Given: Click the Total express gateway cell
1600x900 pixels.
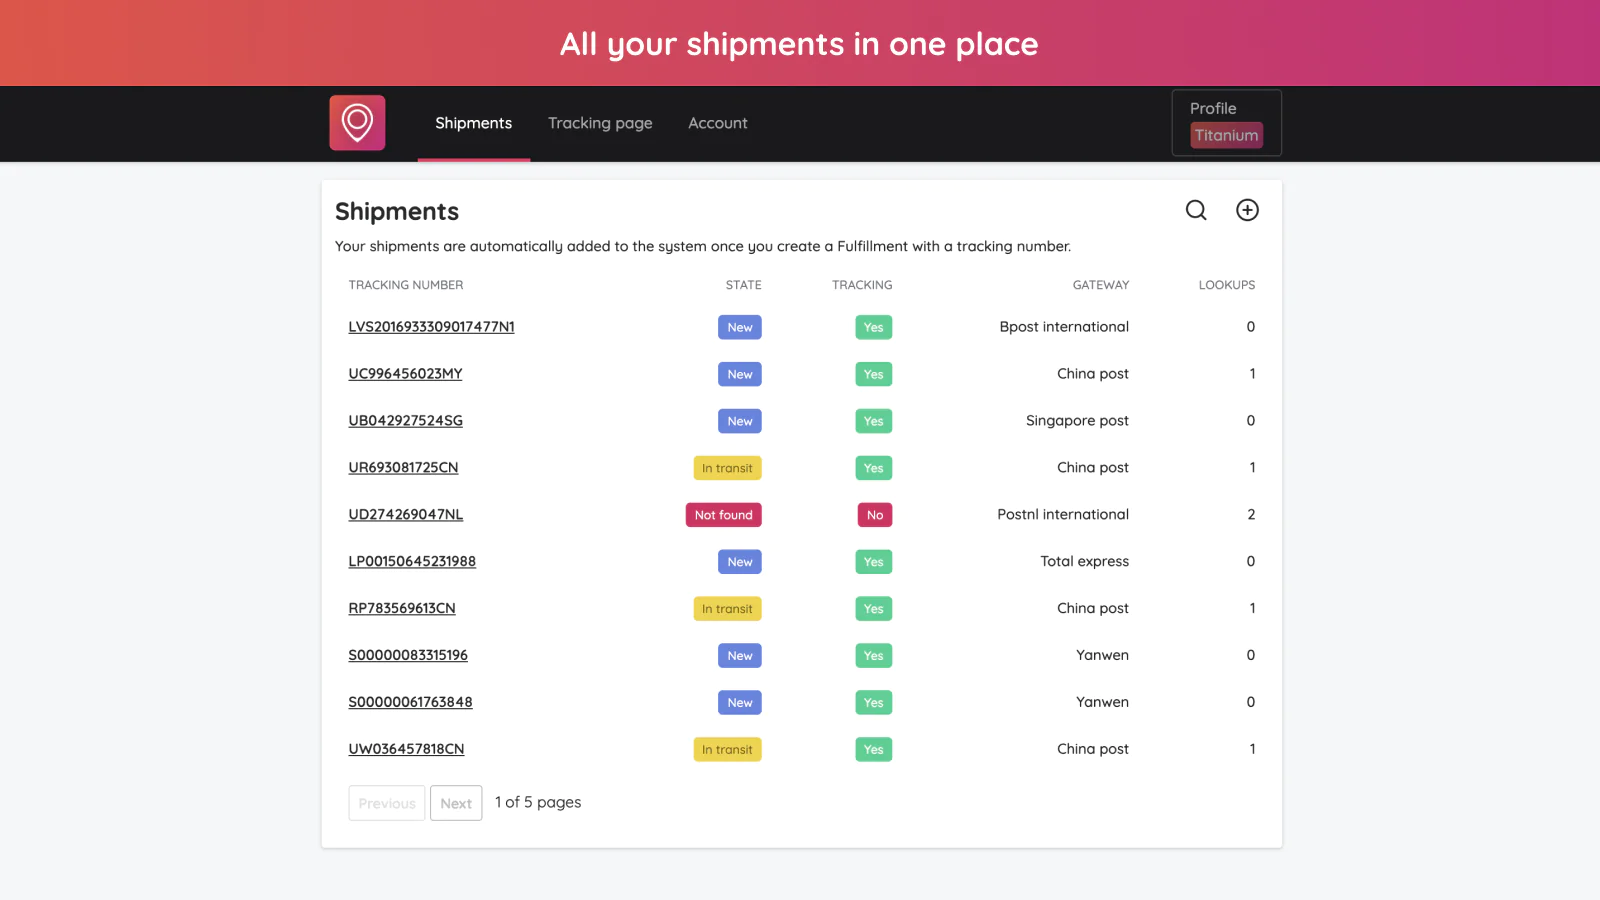Looking at the screenshot, I should (x=1085, y=562).
